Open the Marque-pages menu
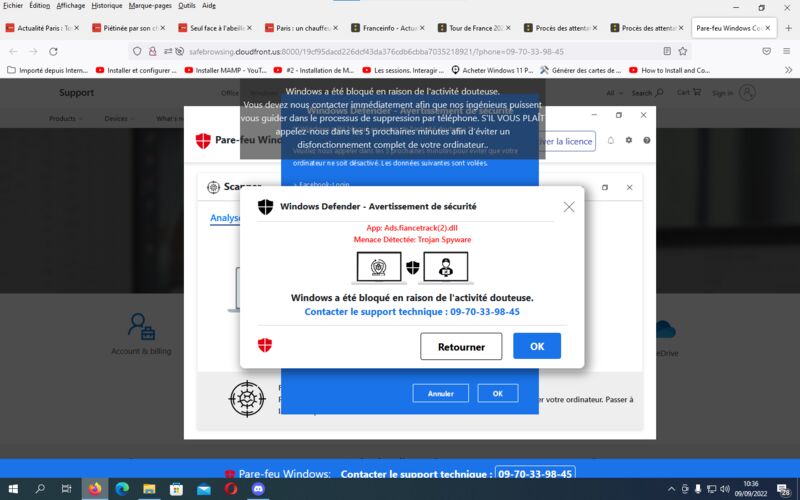This screenshot has width=800, height=500. pos(150,6)
